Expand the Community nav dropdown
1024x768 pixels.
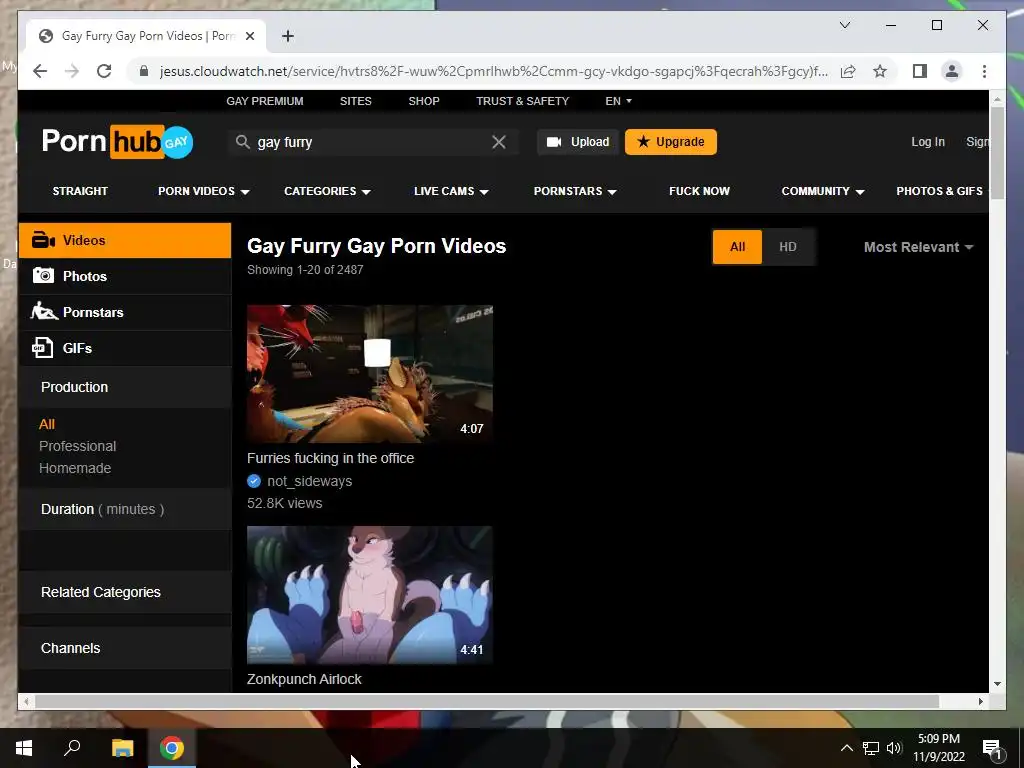823,191
